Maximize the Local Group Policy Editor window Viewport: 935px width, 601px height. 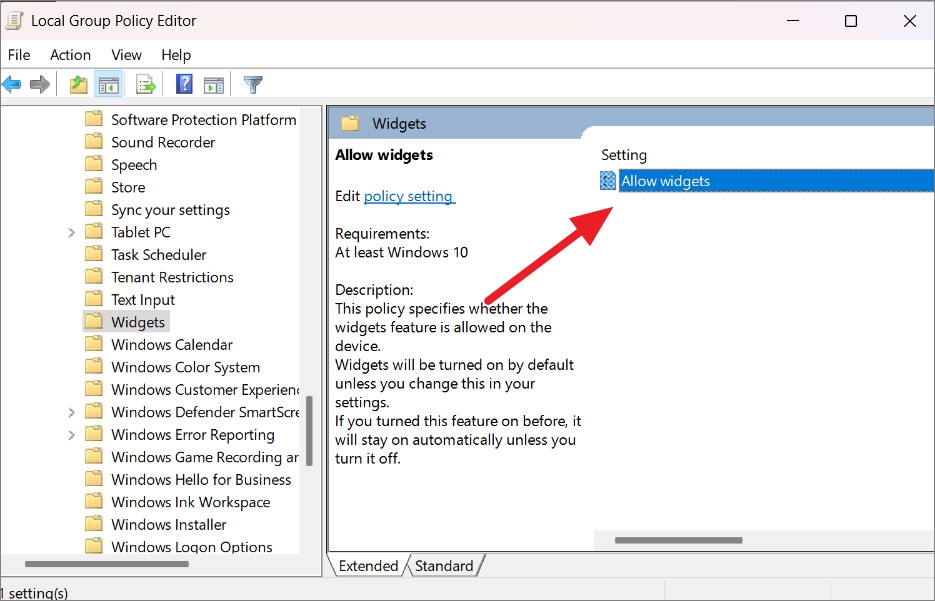851,21
